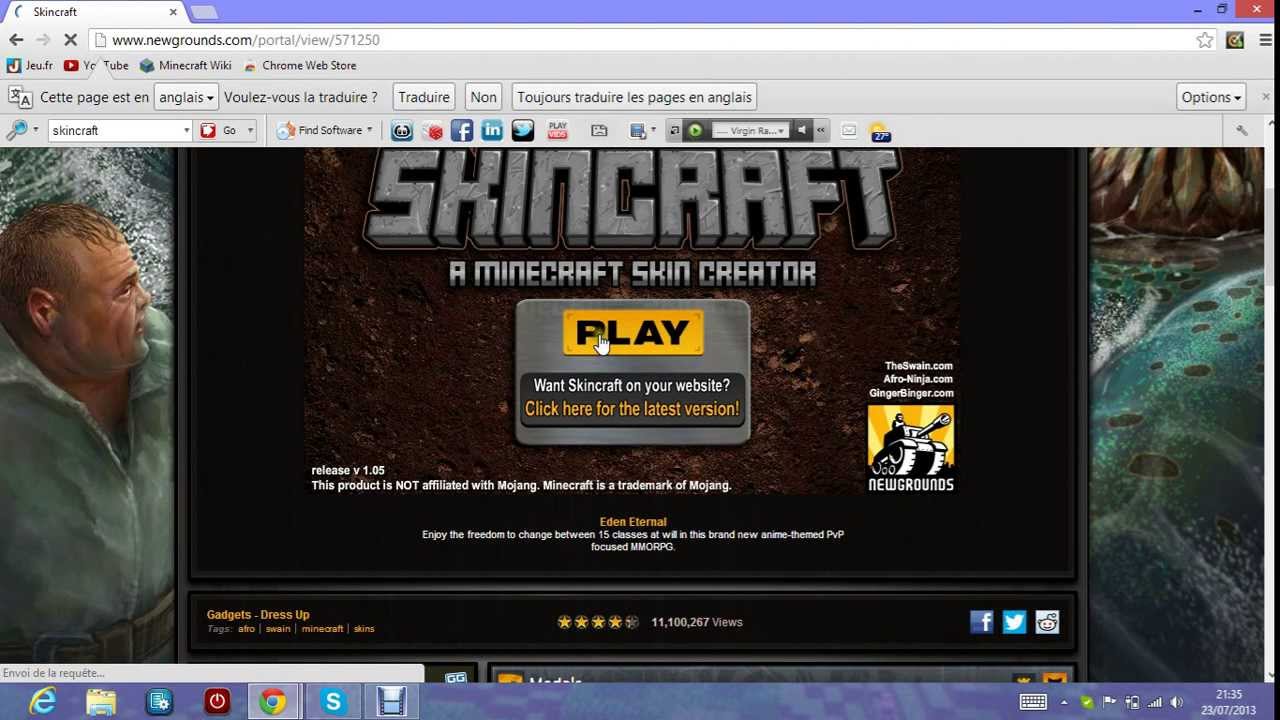Open the Find Software dropdown

324,130
